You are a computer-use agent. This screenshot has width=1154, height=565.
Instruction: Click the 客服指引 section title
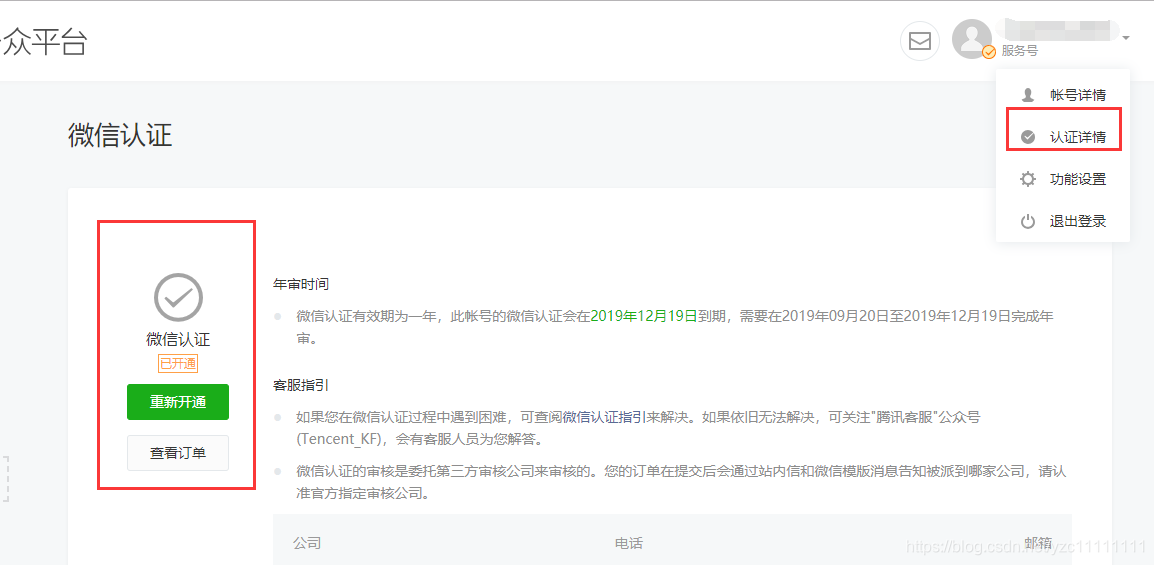click(301, 385)
